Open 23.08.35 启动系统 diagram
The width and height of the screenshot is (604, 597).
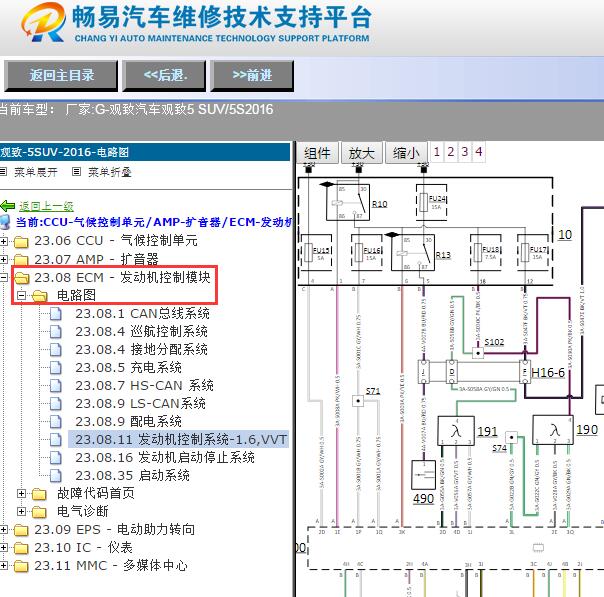pyautogui.click(x=133, y=475)
